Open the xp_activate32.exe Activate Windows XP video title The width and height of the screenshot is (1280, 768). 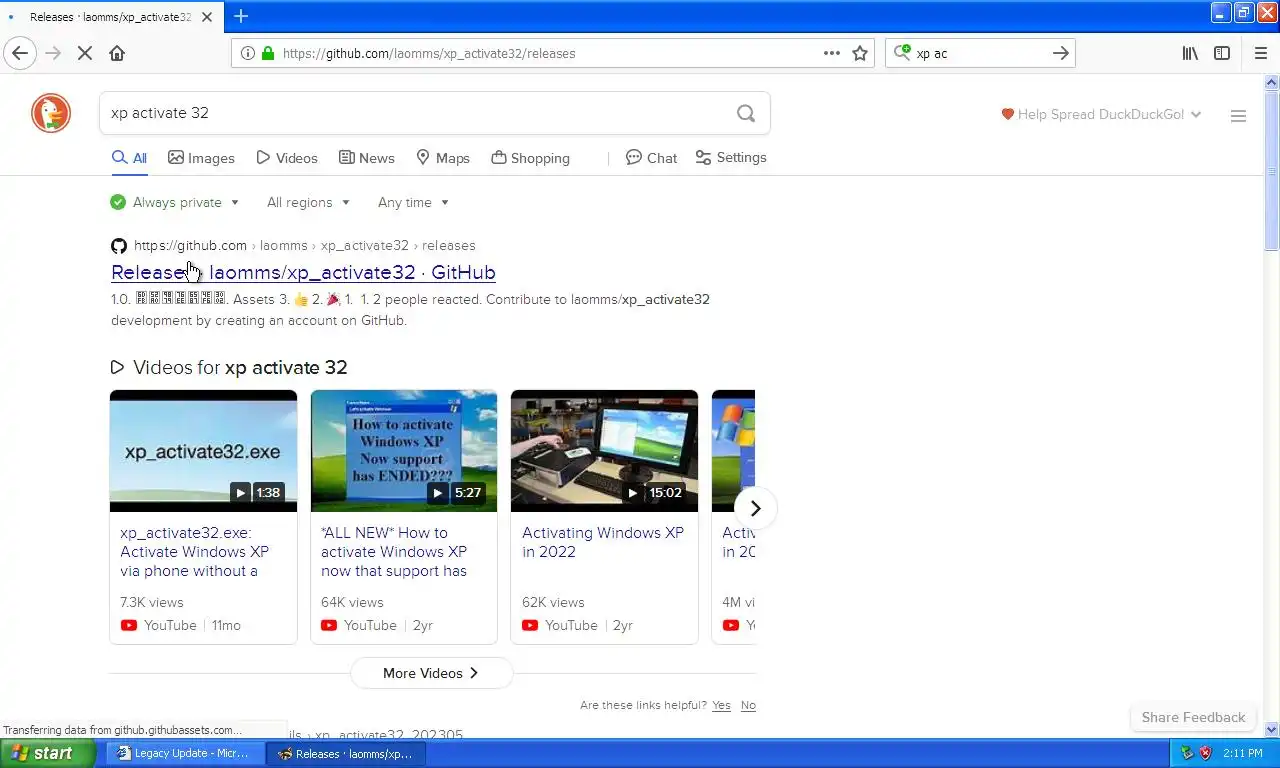[x=194, y=552]
